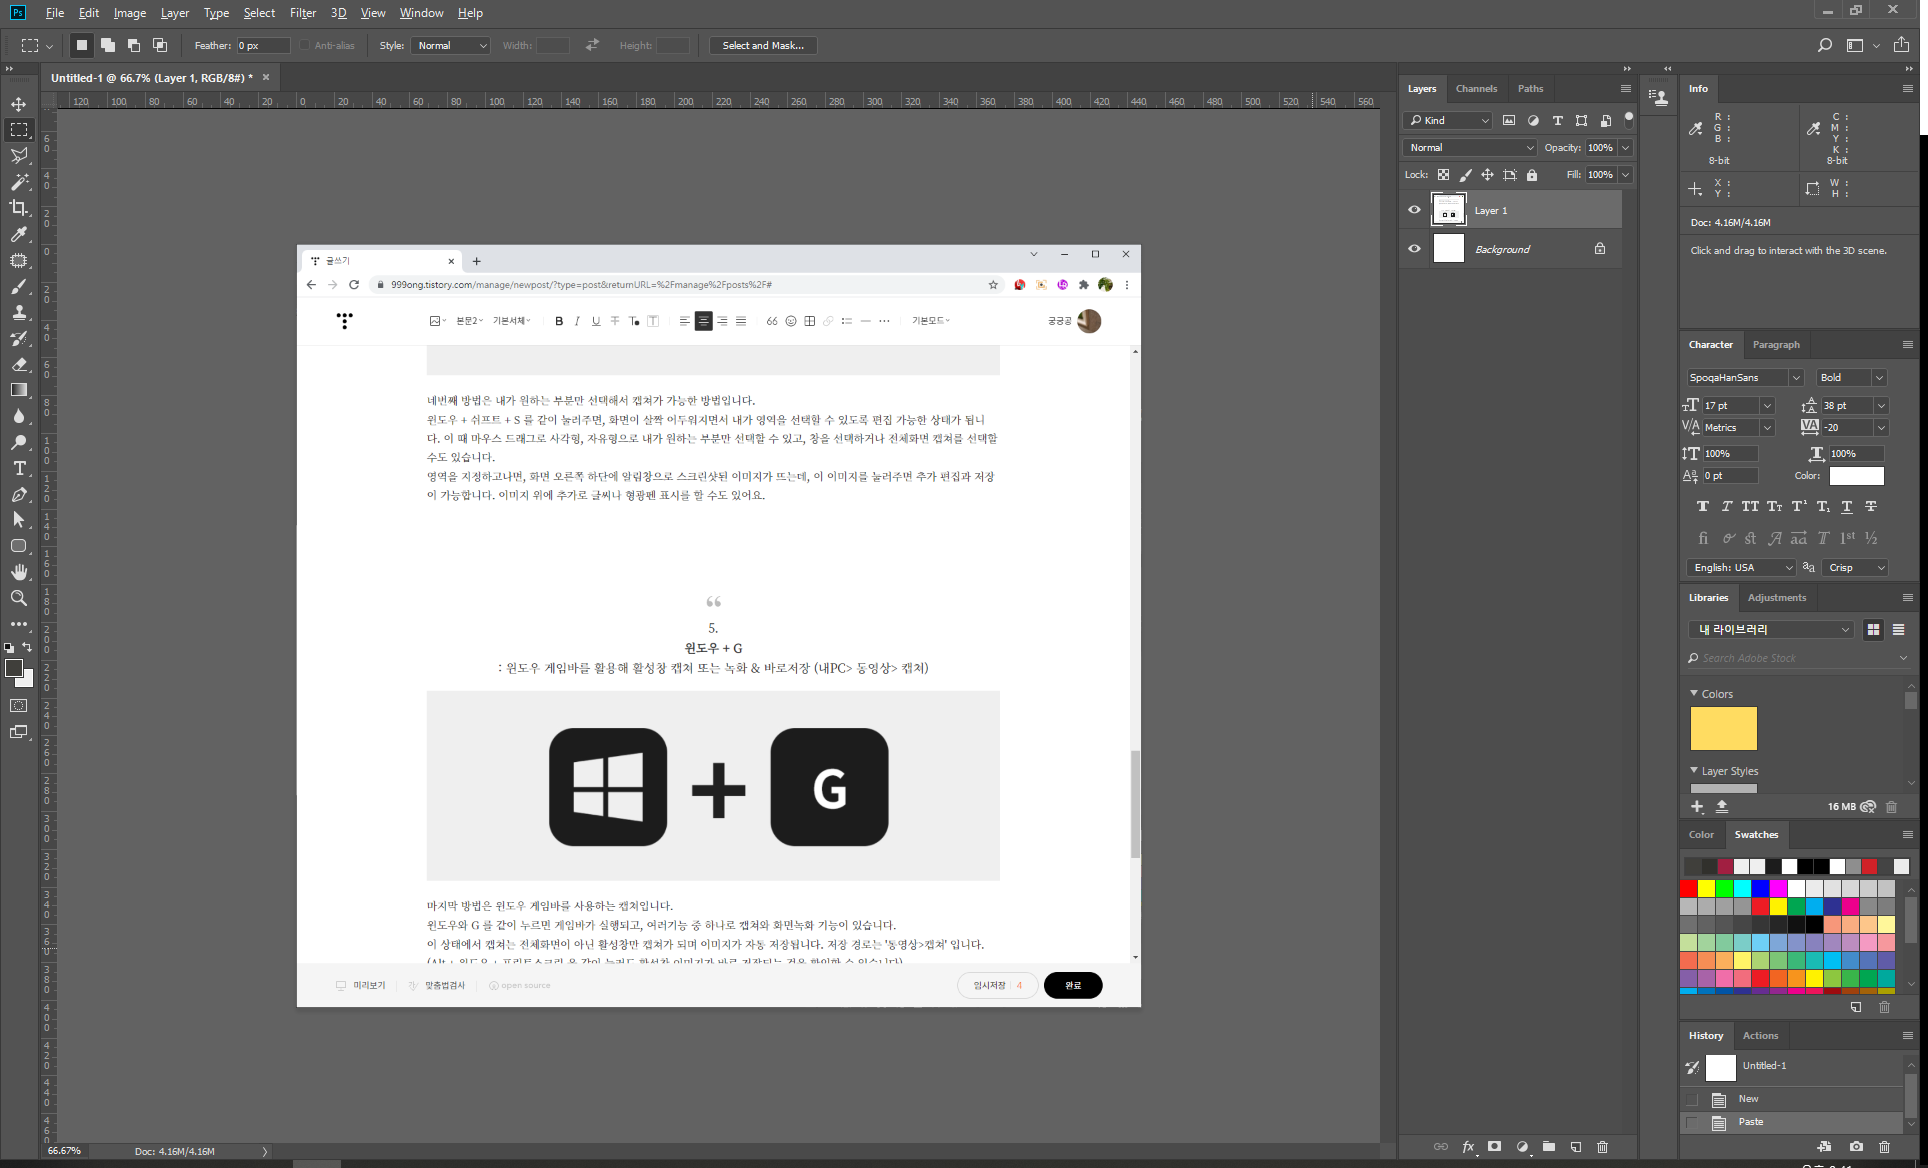
Task: Hide Layer 1 visibility eye
Action: pyautogui.click(x=1414, y=210)
